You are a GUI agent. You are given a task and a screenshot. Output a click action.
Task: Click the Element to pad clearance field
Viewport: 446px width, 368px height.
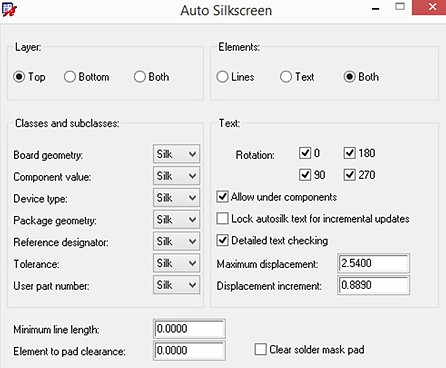click(189, 350)
